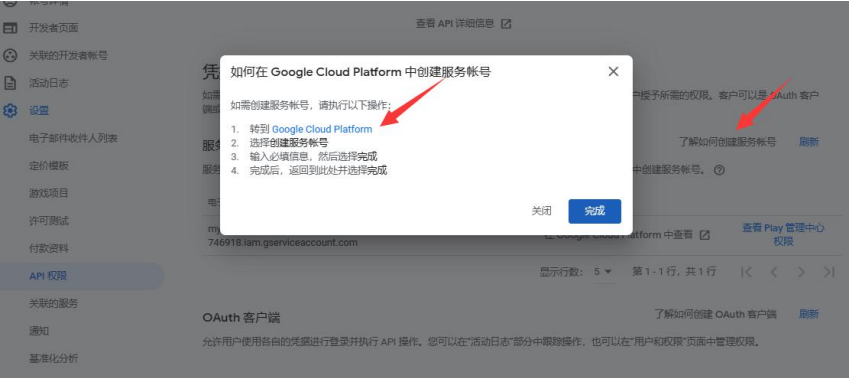Close the create service account dialog with X
Image resolution: width=851 pixels, height=378 pixels.
613,72
